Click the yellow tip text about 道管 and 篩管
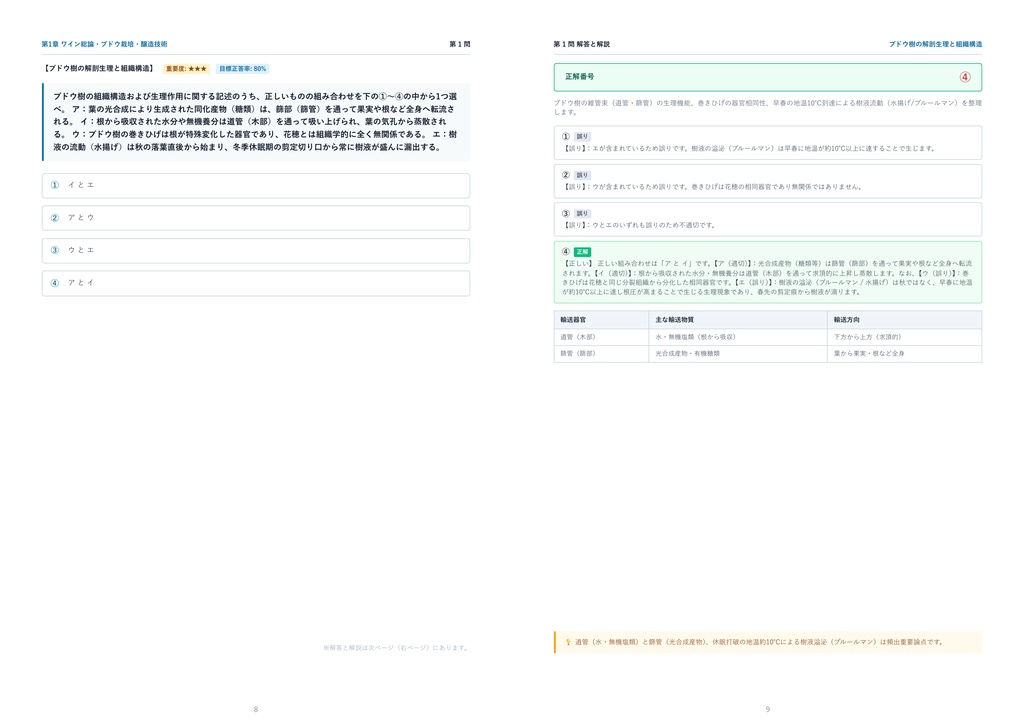The image size is (1024, 724). tap(760, 642)
